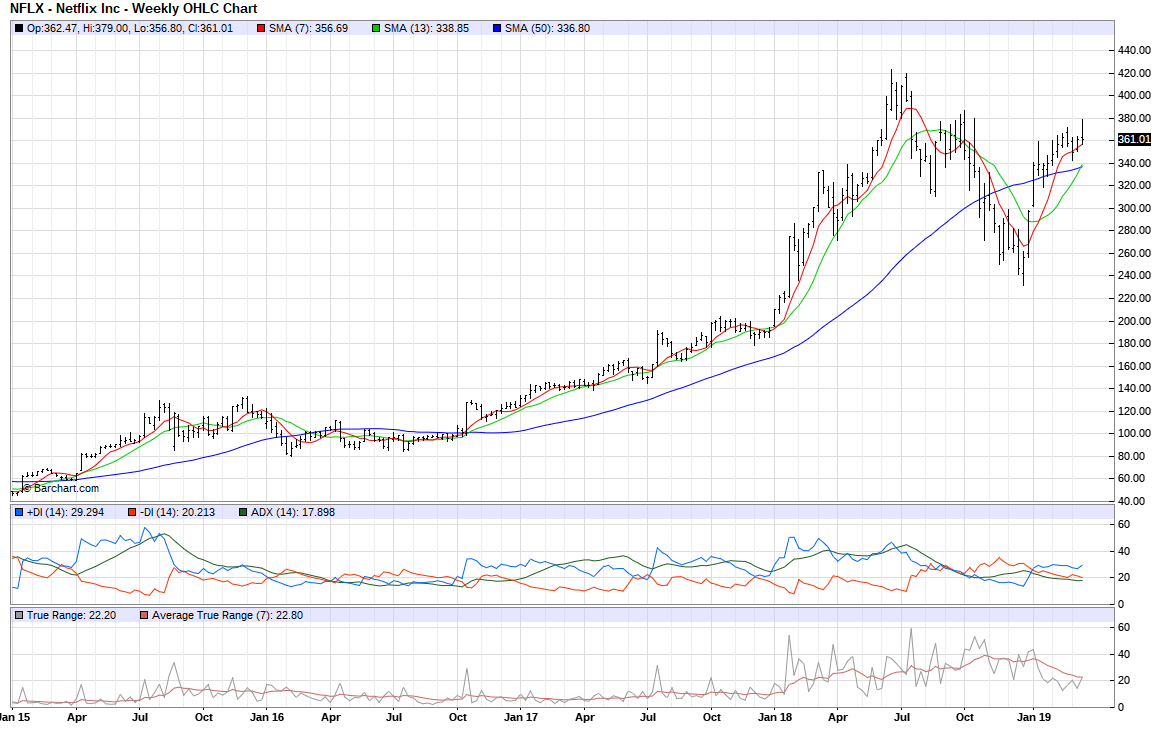Click the 361.01 current price tag
This screenshot has width=1156, height=748.
(x=1134, y=140)
